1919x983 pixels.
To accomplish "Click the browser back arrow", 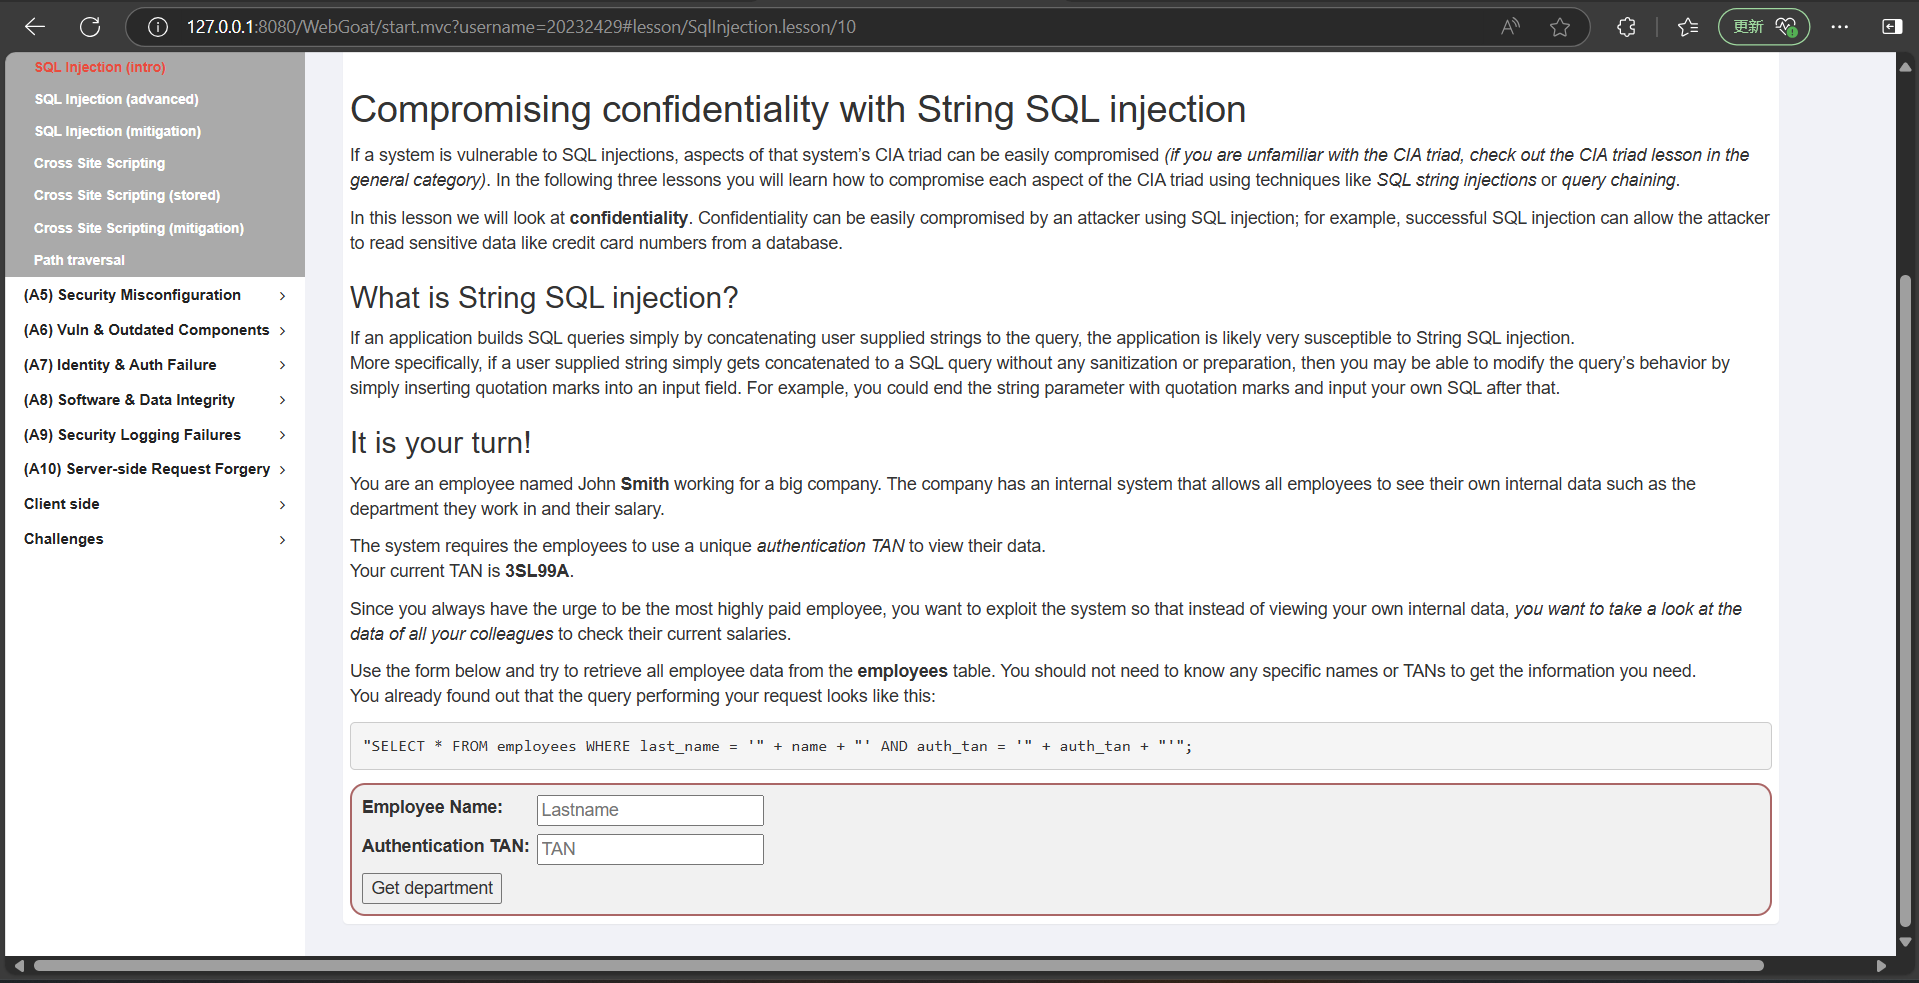I will tap(35, 27).
